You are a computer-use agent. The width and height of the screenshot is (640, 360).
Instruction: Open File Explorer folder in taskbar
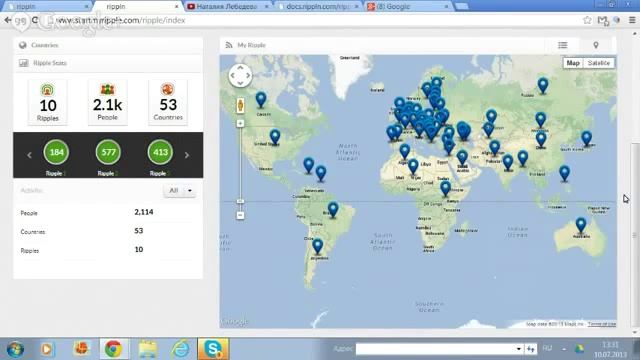tap(147, 349)
